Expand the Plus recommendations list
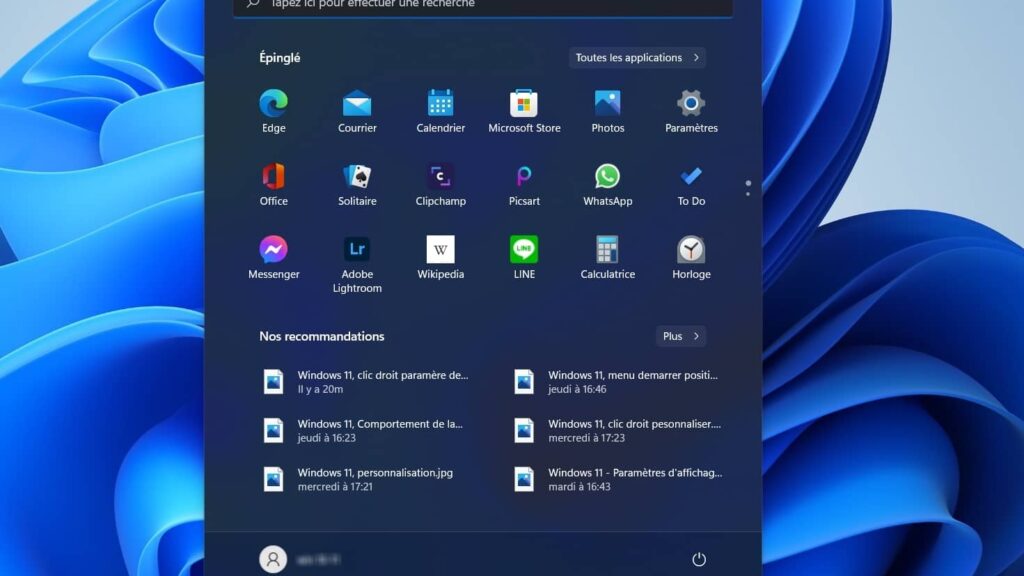Screen dimensions: 1024x576 pyautogui.click(x=680, y=336)
